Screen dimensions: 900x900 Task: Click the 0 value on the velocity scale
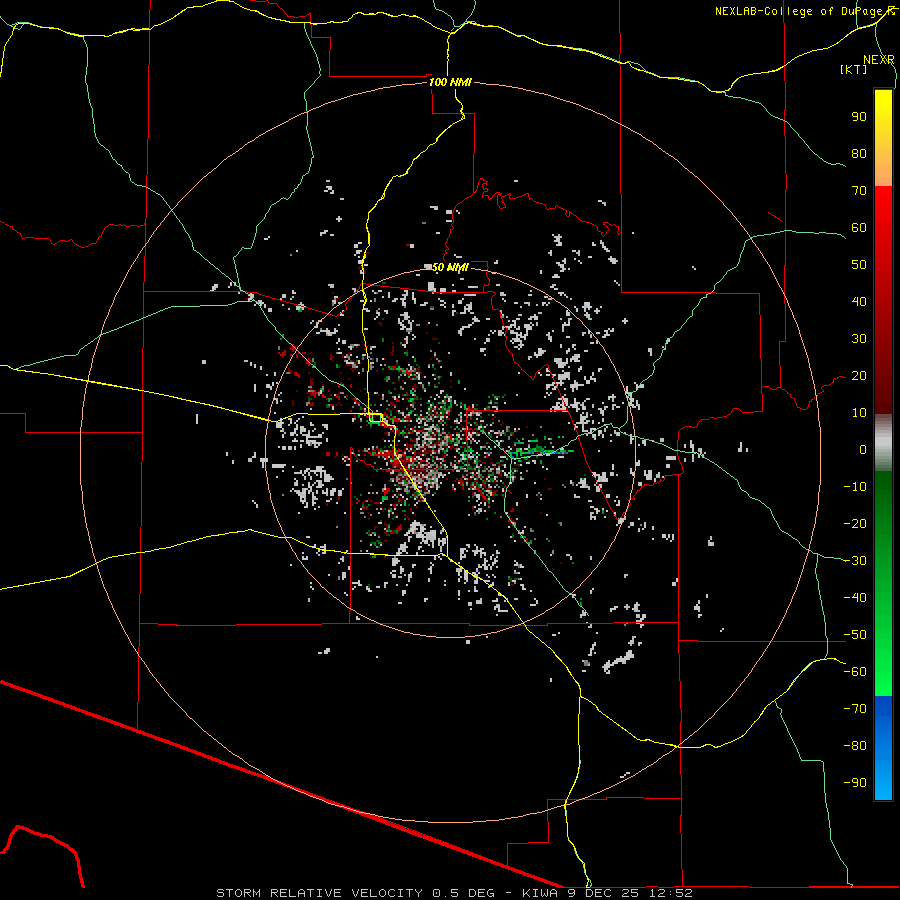coord(863,449)
